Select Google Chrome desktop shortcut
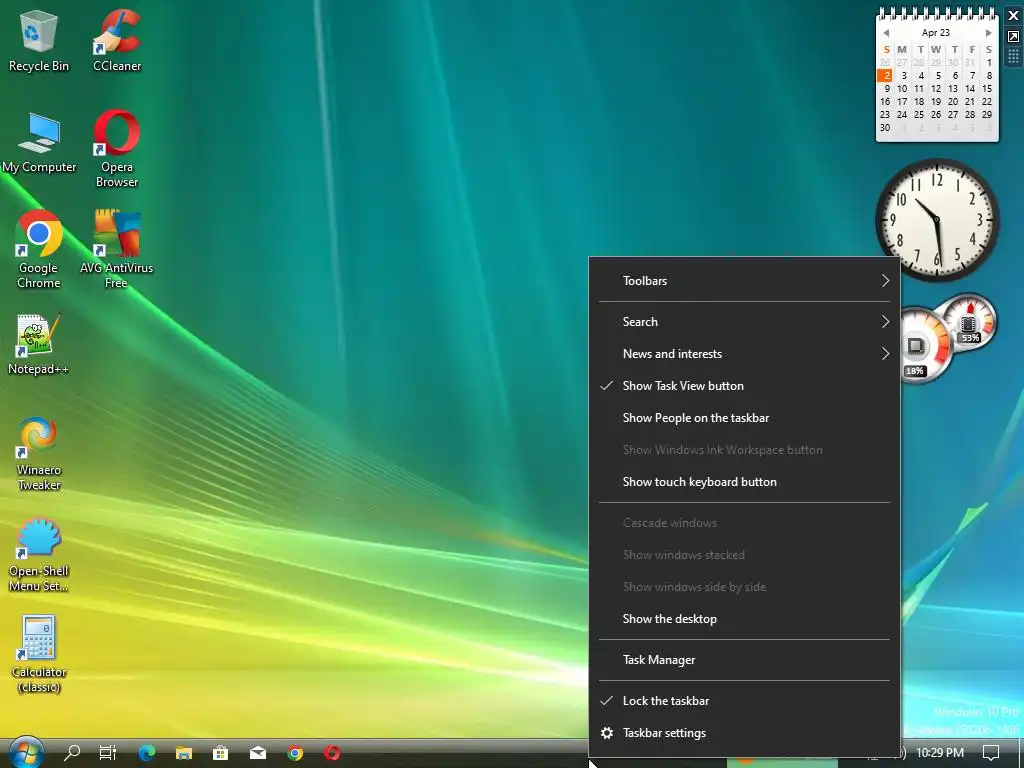The width and height of the screenshot is (1024, 768). click(x=39, y=249)
